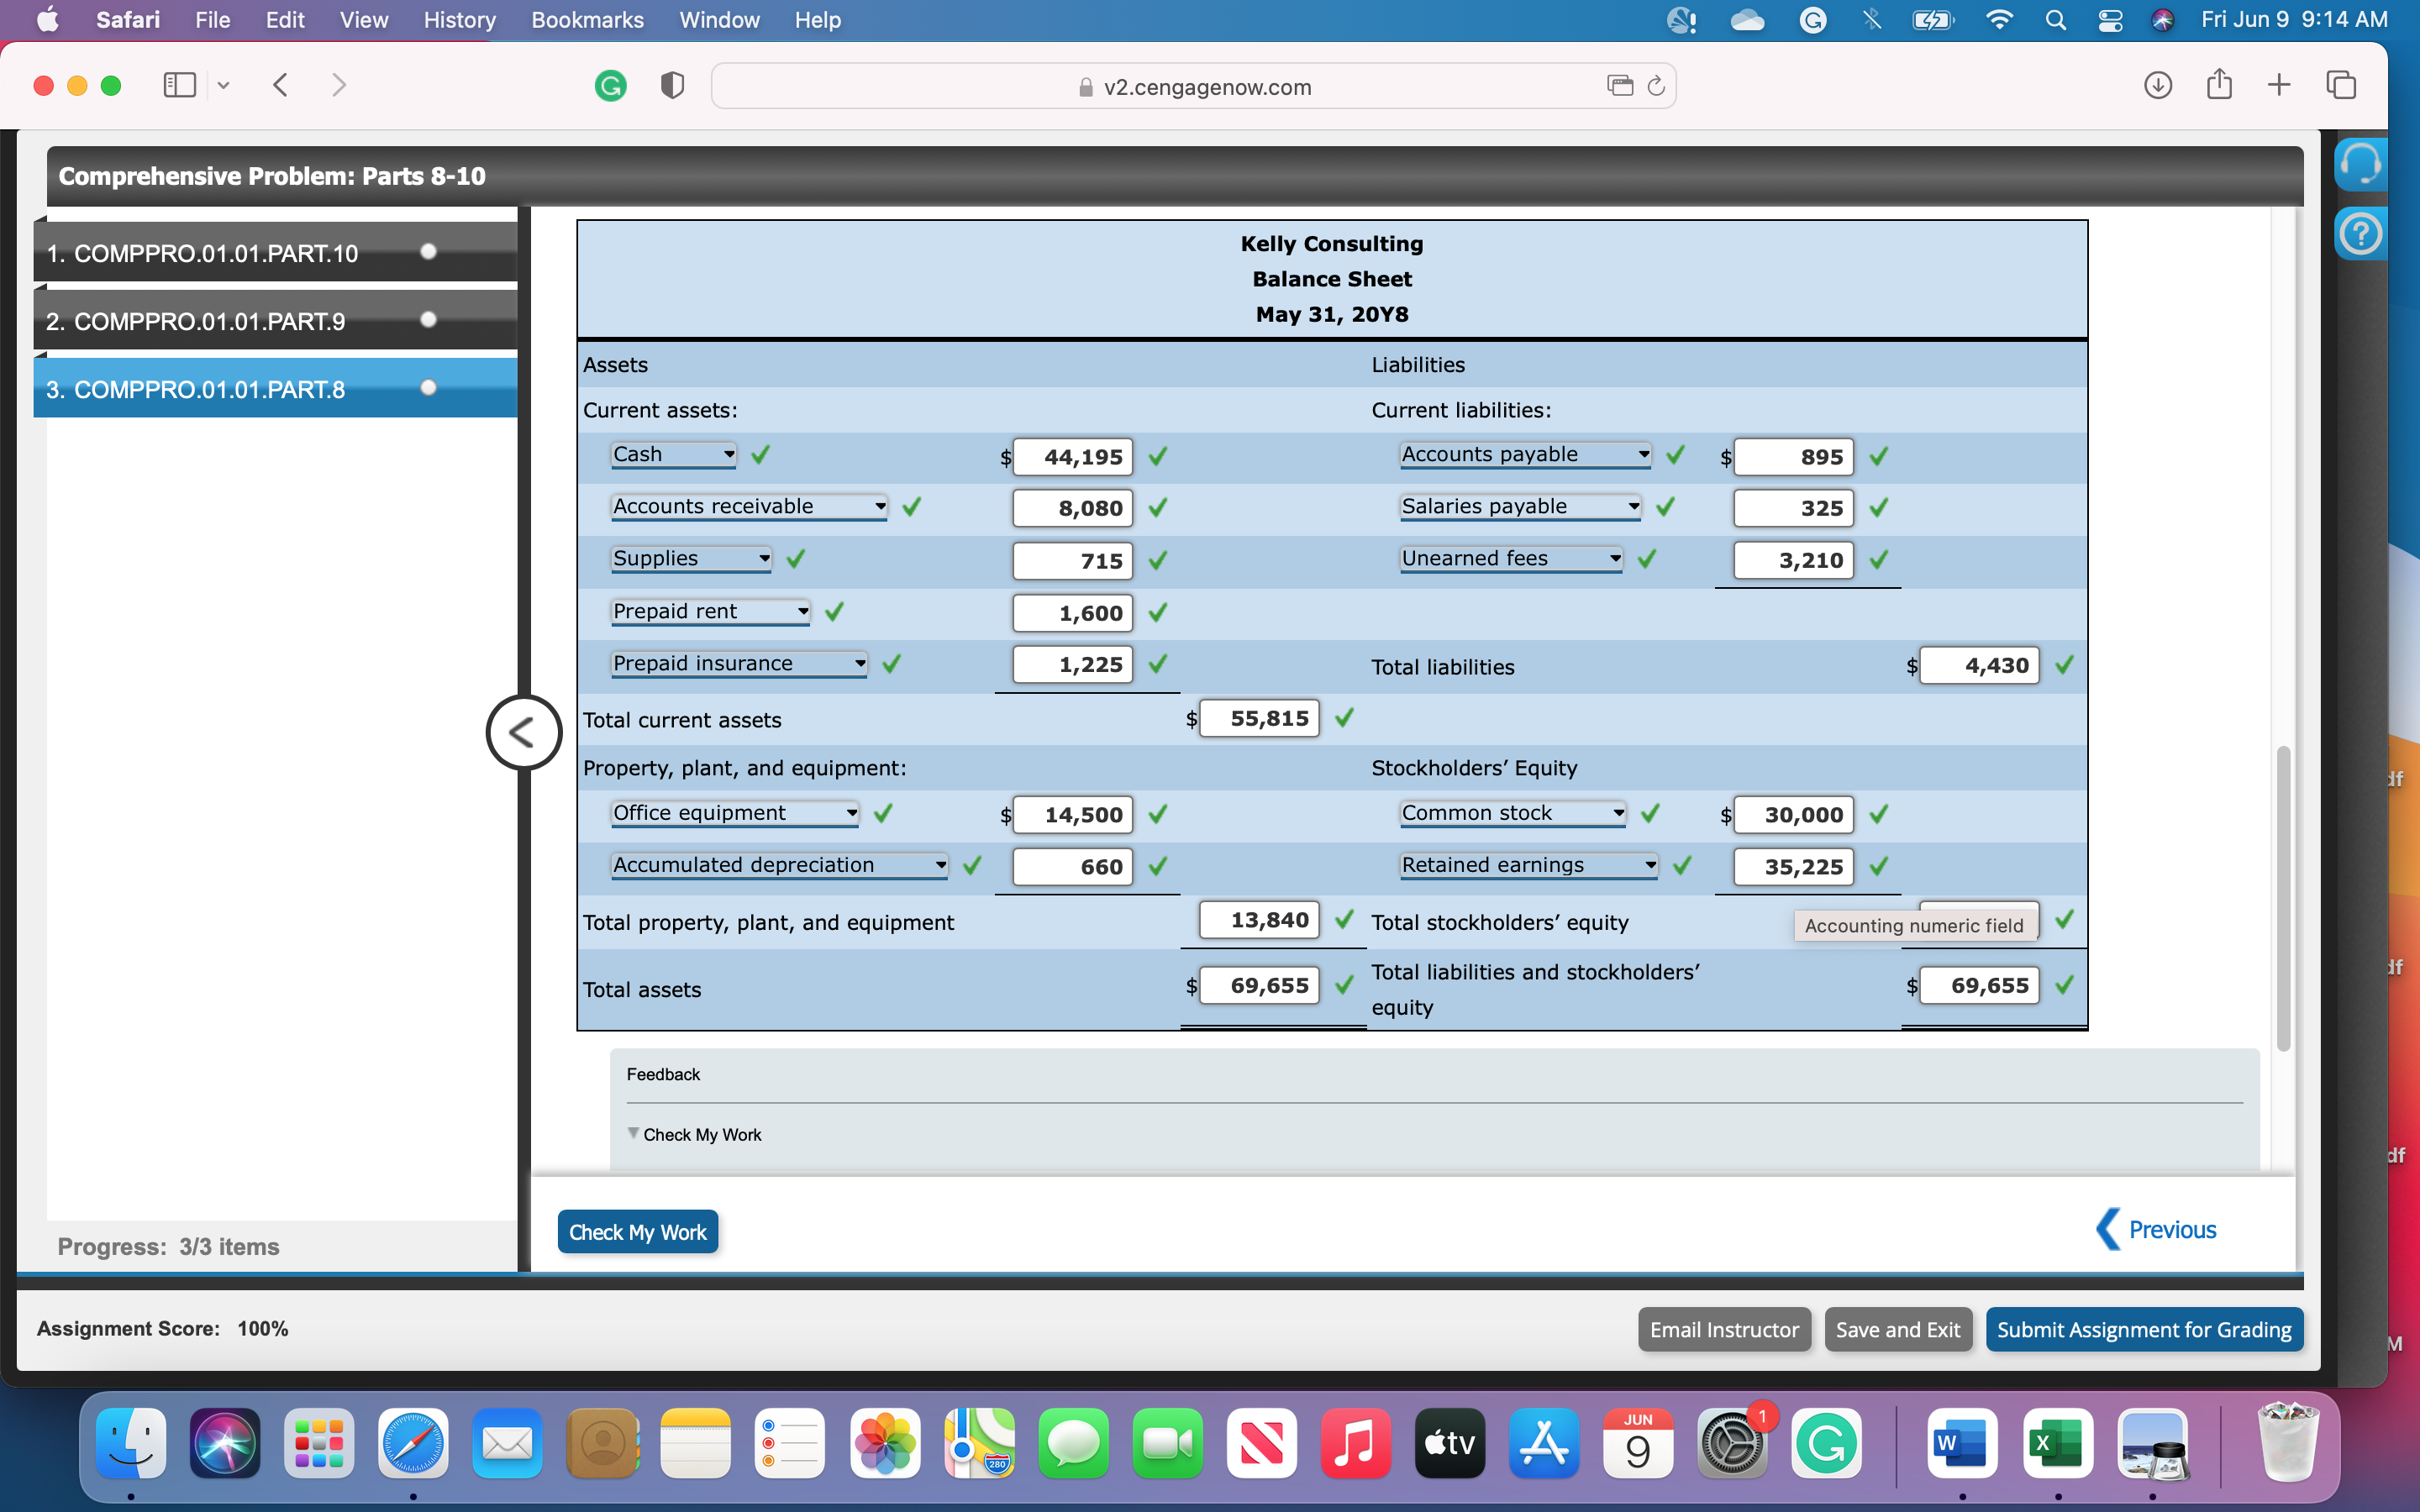This screenshot has width=2420, height=1512.
Task: Select the COMPPRO.01.01.PART.9 status dot
Action: 429,320
